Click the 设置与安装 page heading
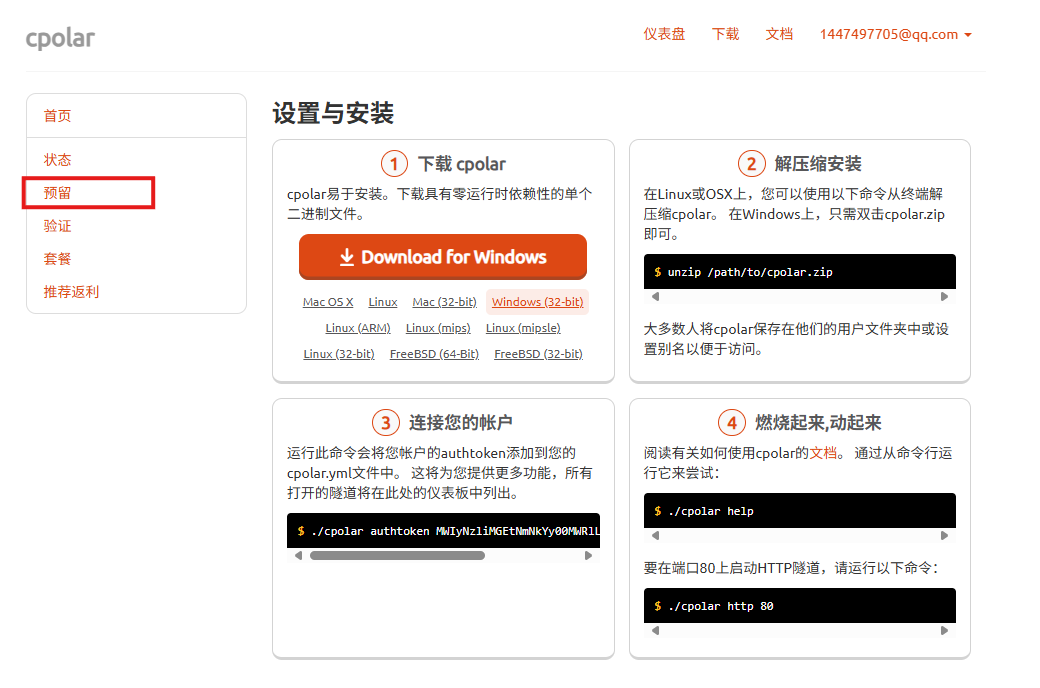Screen dimensions: 1040x688 point(333,113)
